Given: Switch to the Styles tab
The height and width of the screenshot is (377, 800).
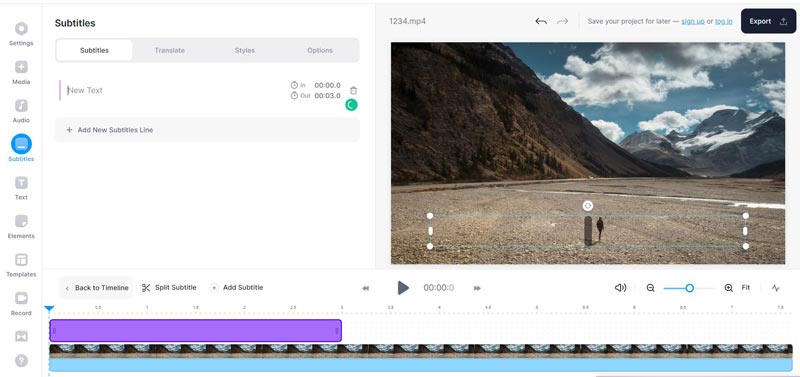Looking at the screenshot, I should pos(245,51).
